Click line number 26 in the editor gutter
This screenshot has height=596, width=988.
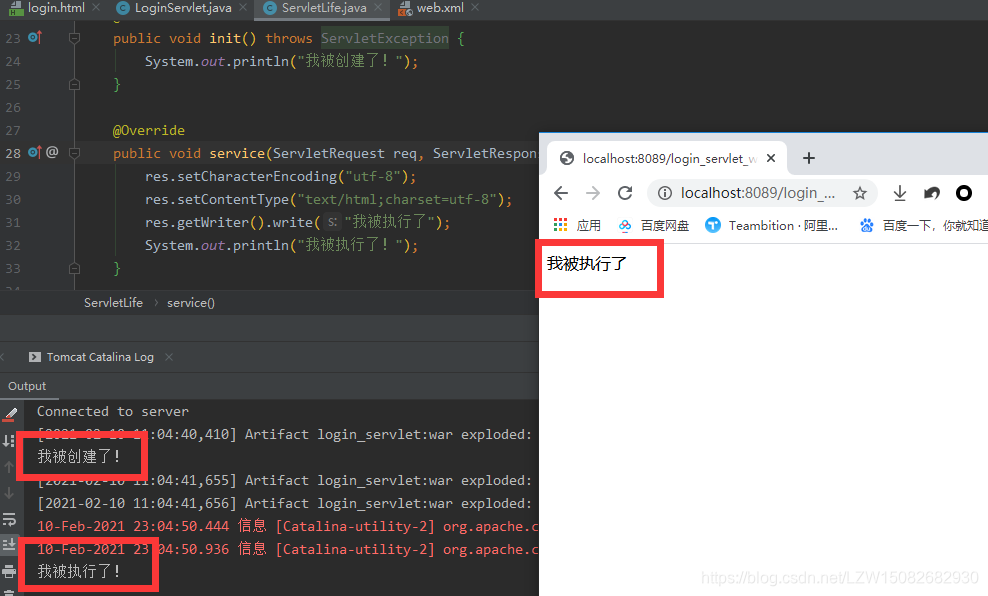pos(13,108)
